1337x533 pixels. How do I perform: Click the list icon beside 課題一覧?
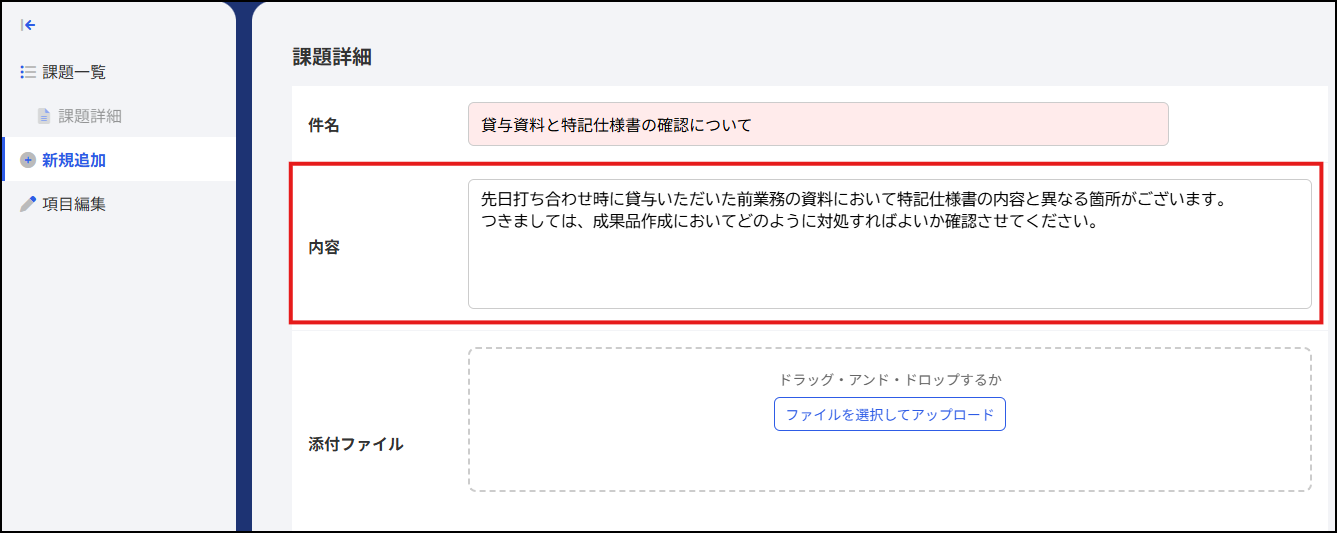click(28, 72)
